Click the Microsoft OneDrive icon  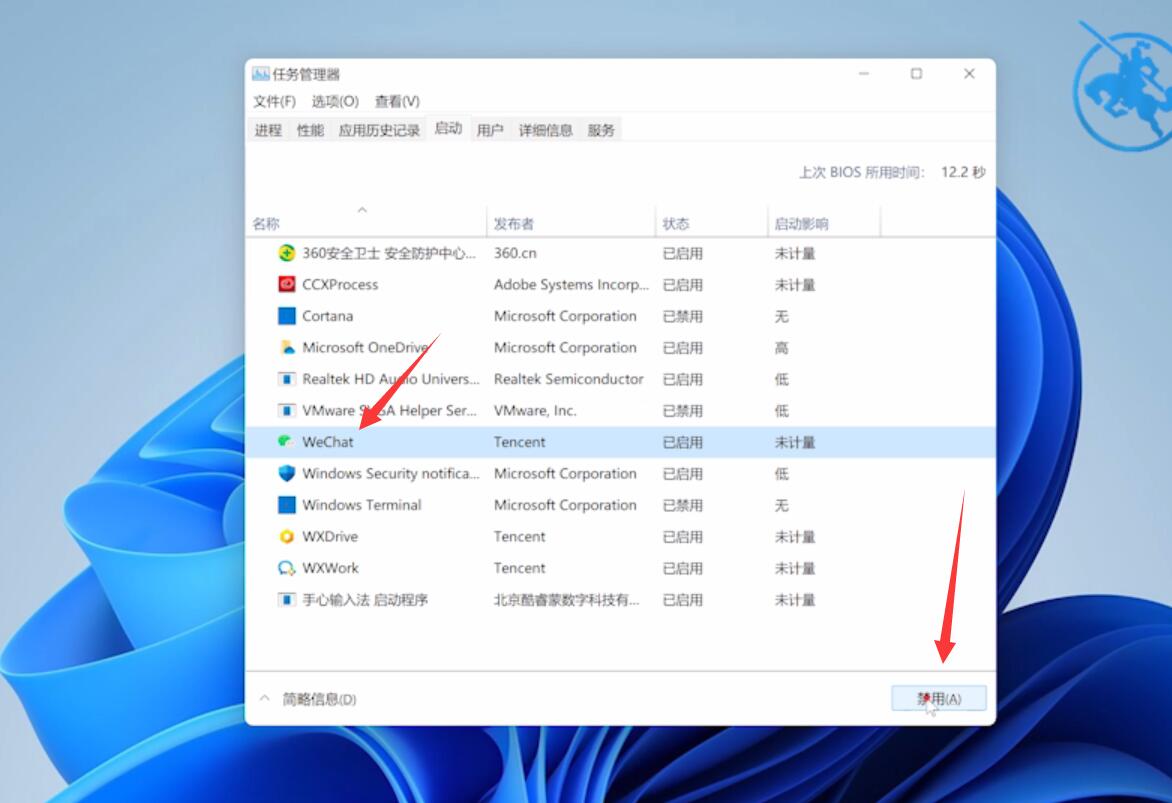point(286,347)
